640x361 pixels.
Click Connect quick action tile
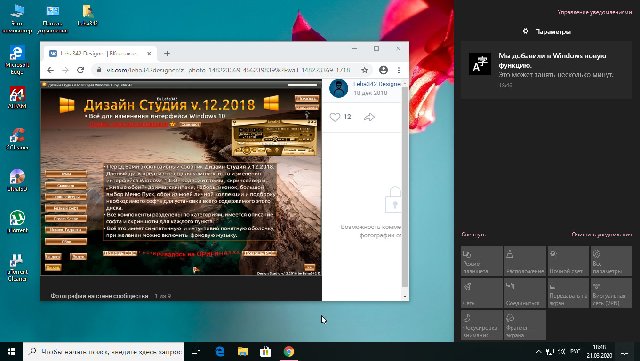(524, 293)
